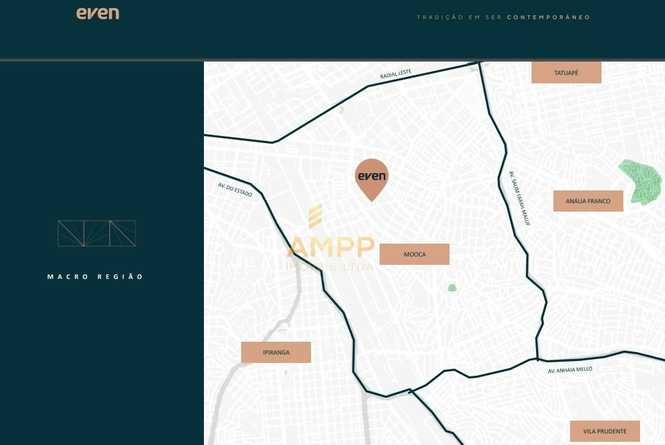The image size is (665, 445).
Task: Click the even location pin on the map
Action: click(x=372, y=179)
